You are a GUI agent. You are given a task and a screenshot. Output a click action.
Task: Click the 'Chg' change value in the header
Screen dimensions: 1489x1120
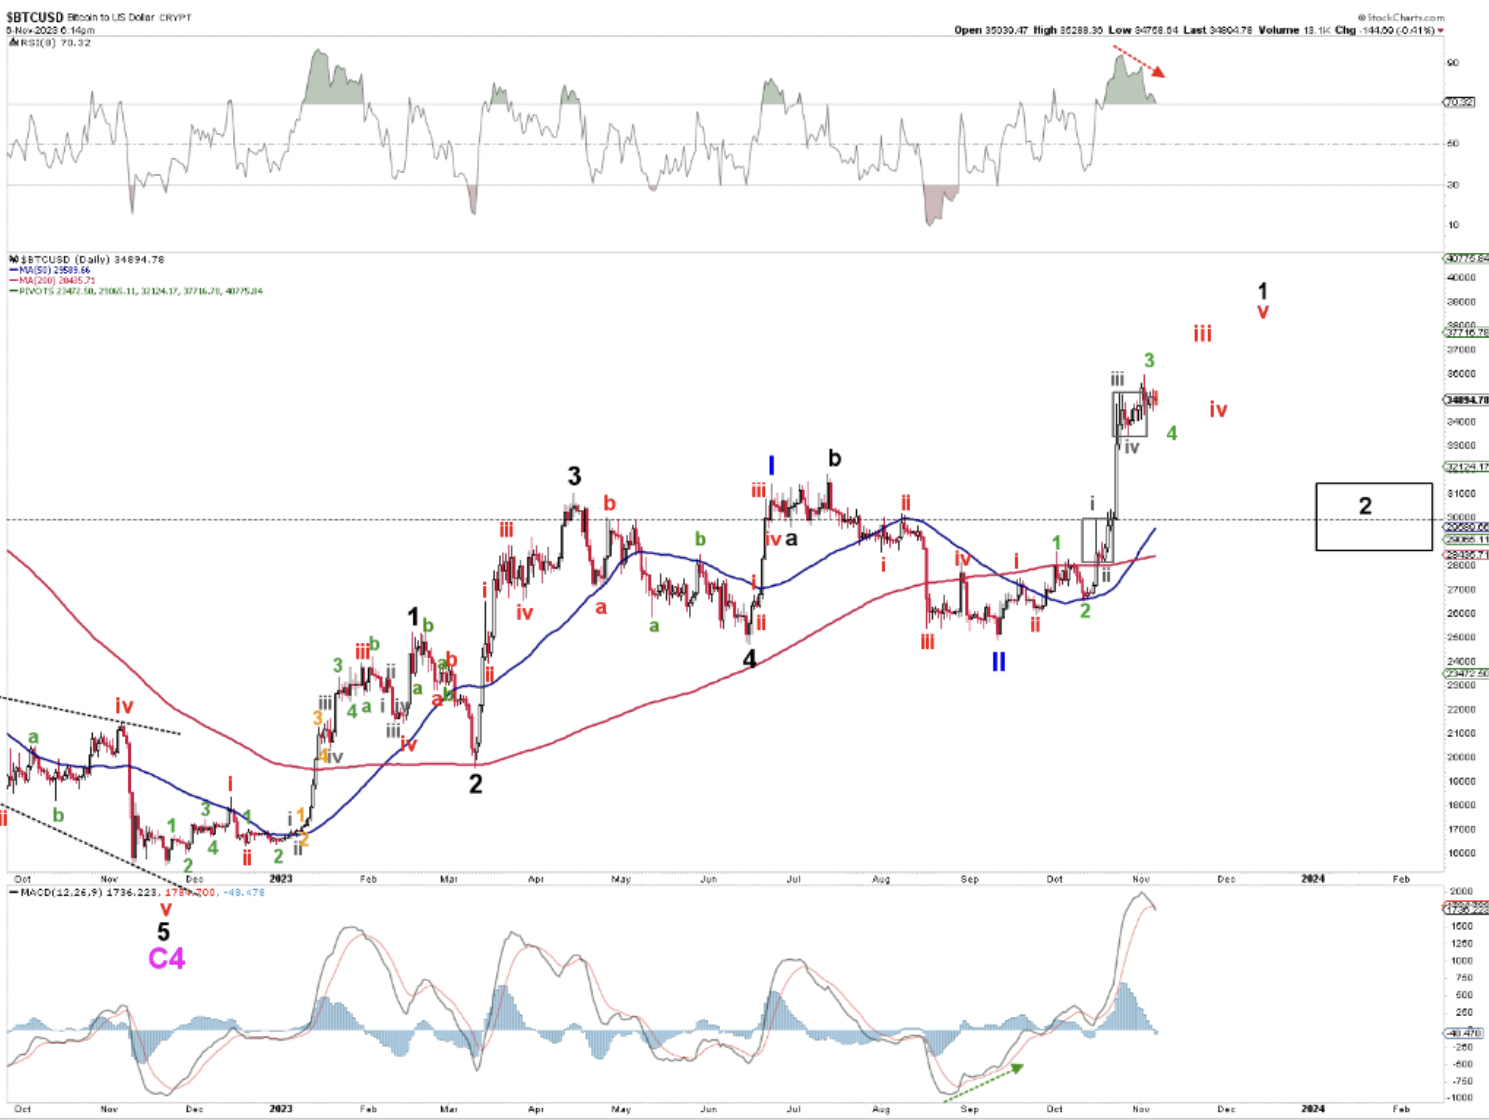[x=1397, y=30]
